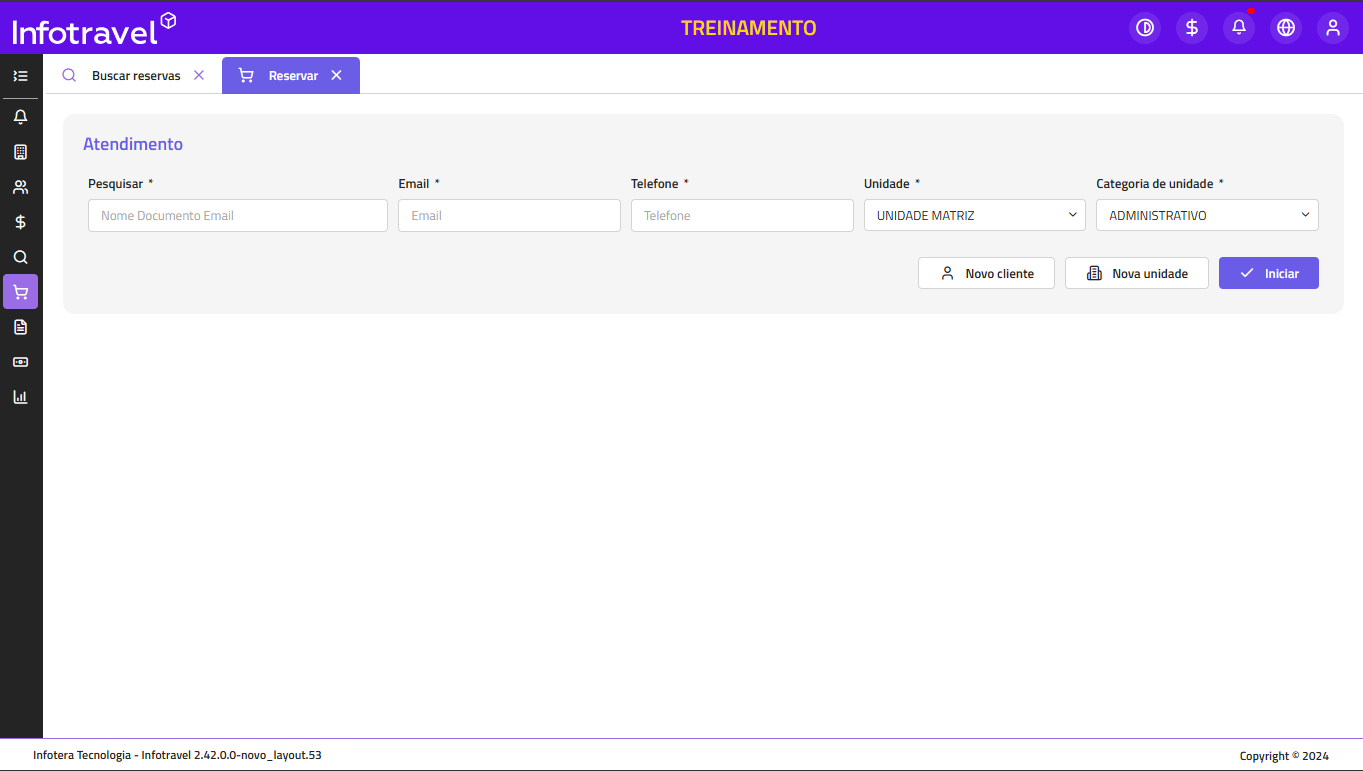Open the document icon in sidebar
Viewport: 1363px width, 771px height.
[20, 327]
